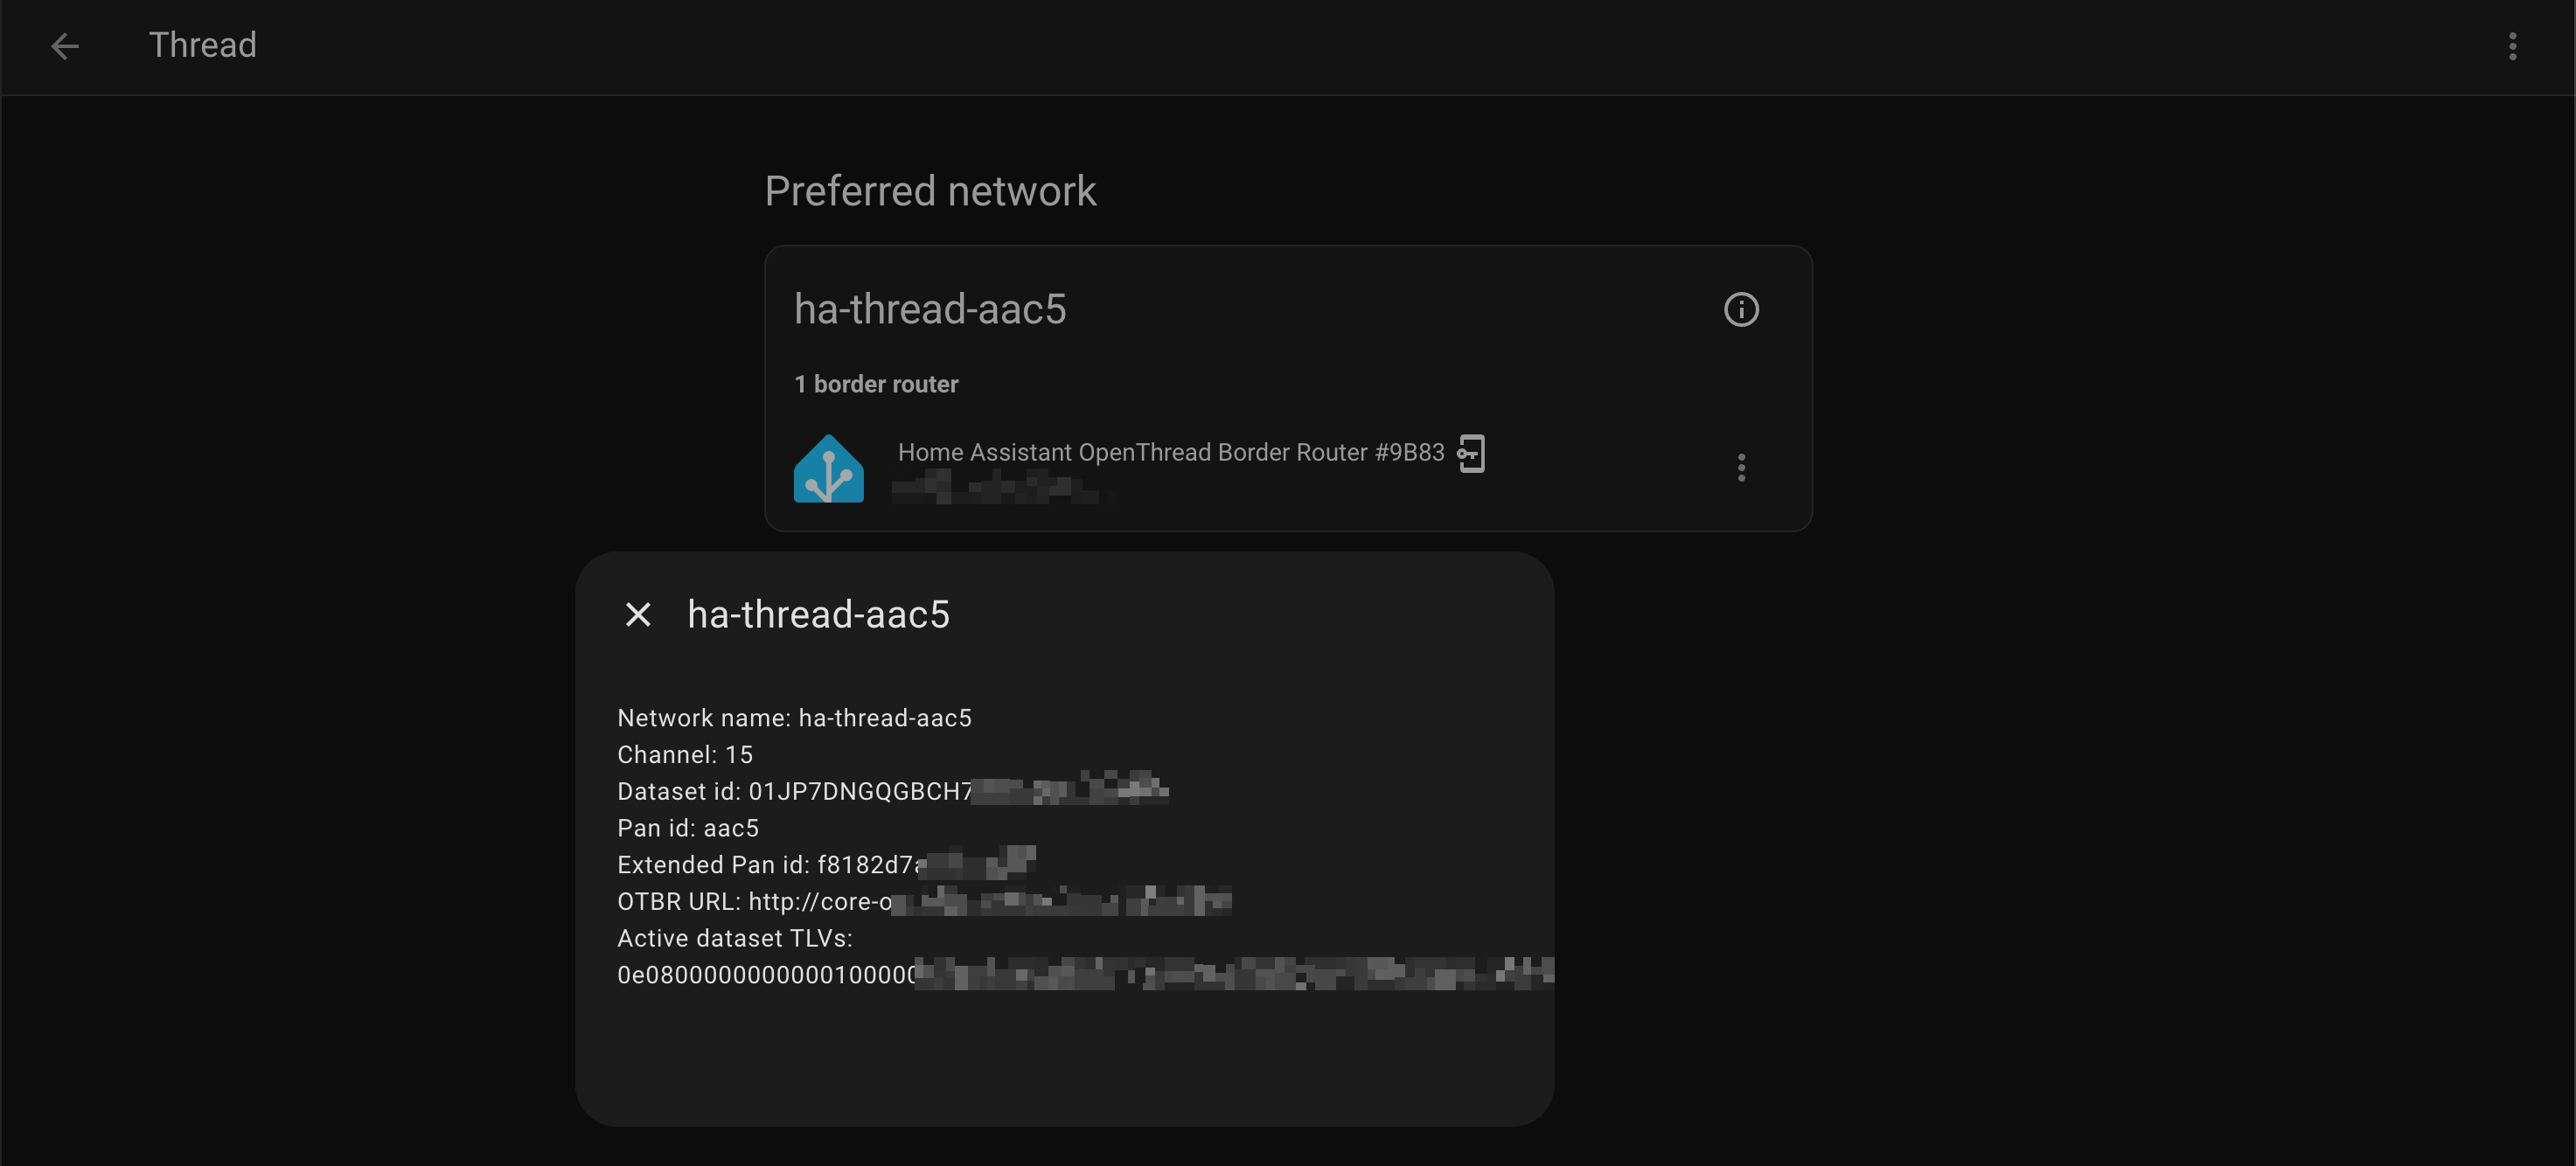
Task: Go back using the header arrow
Action: [65, 46]
